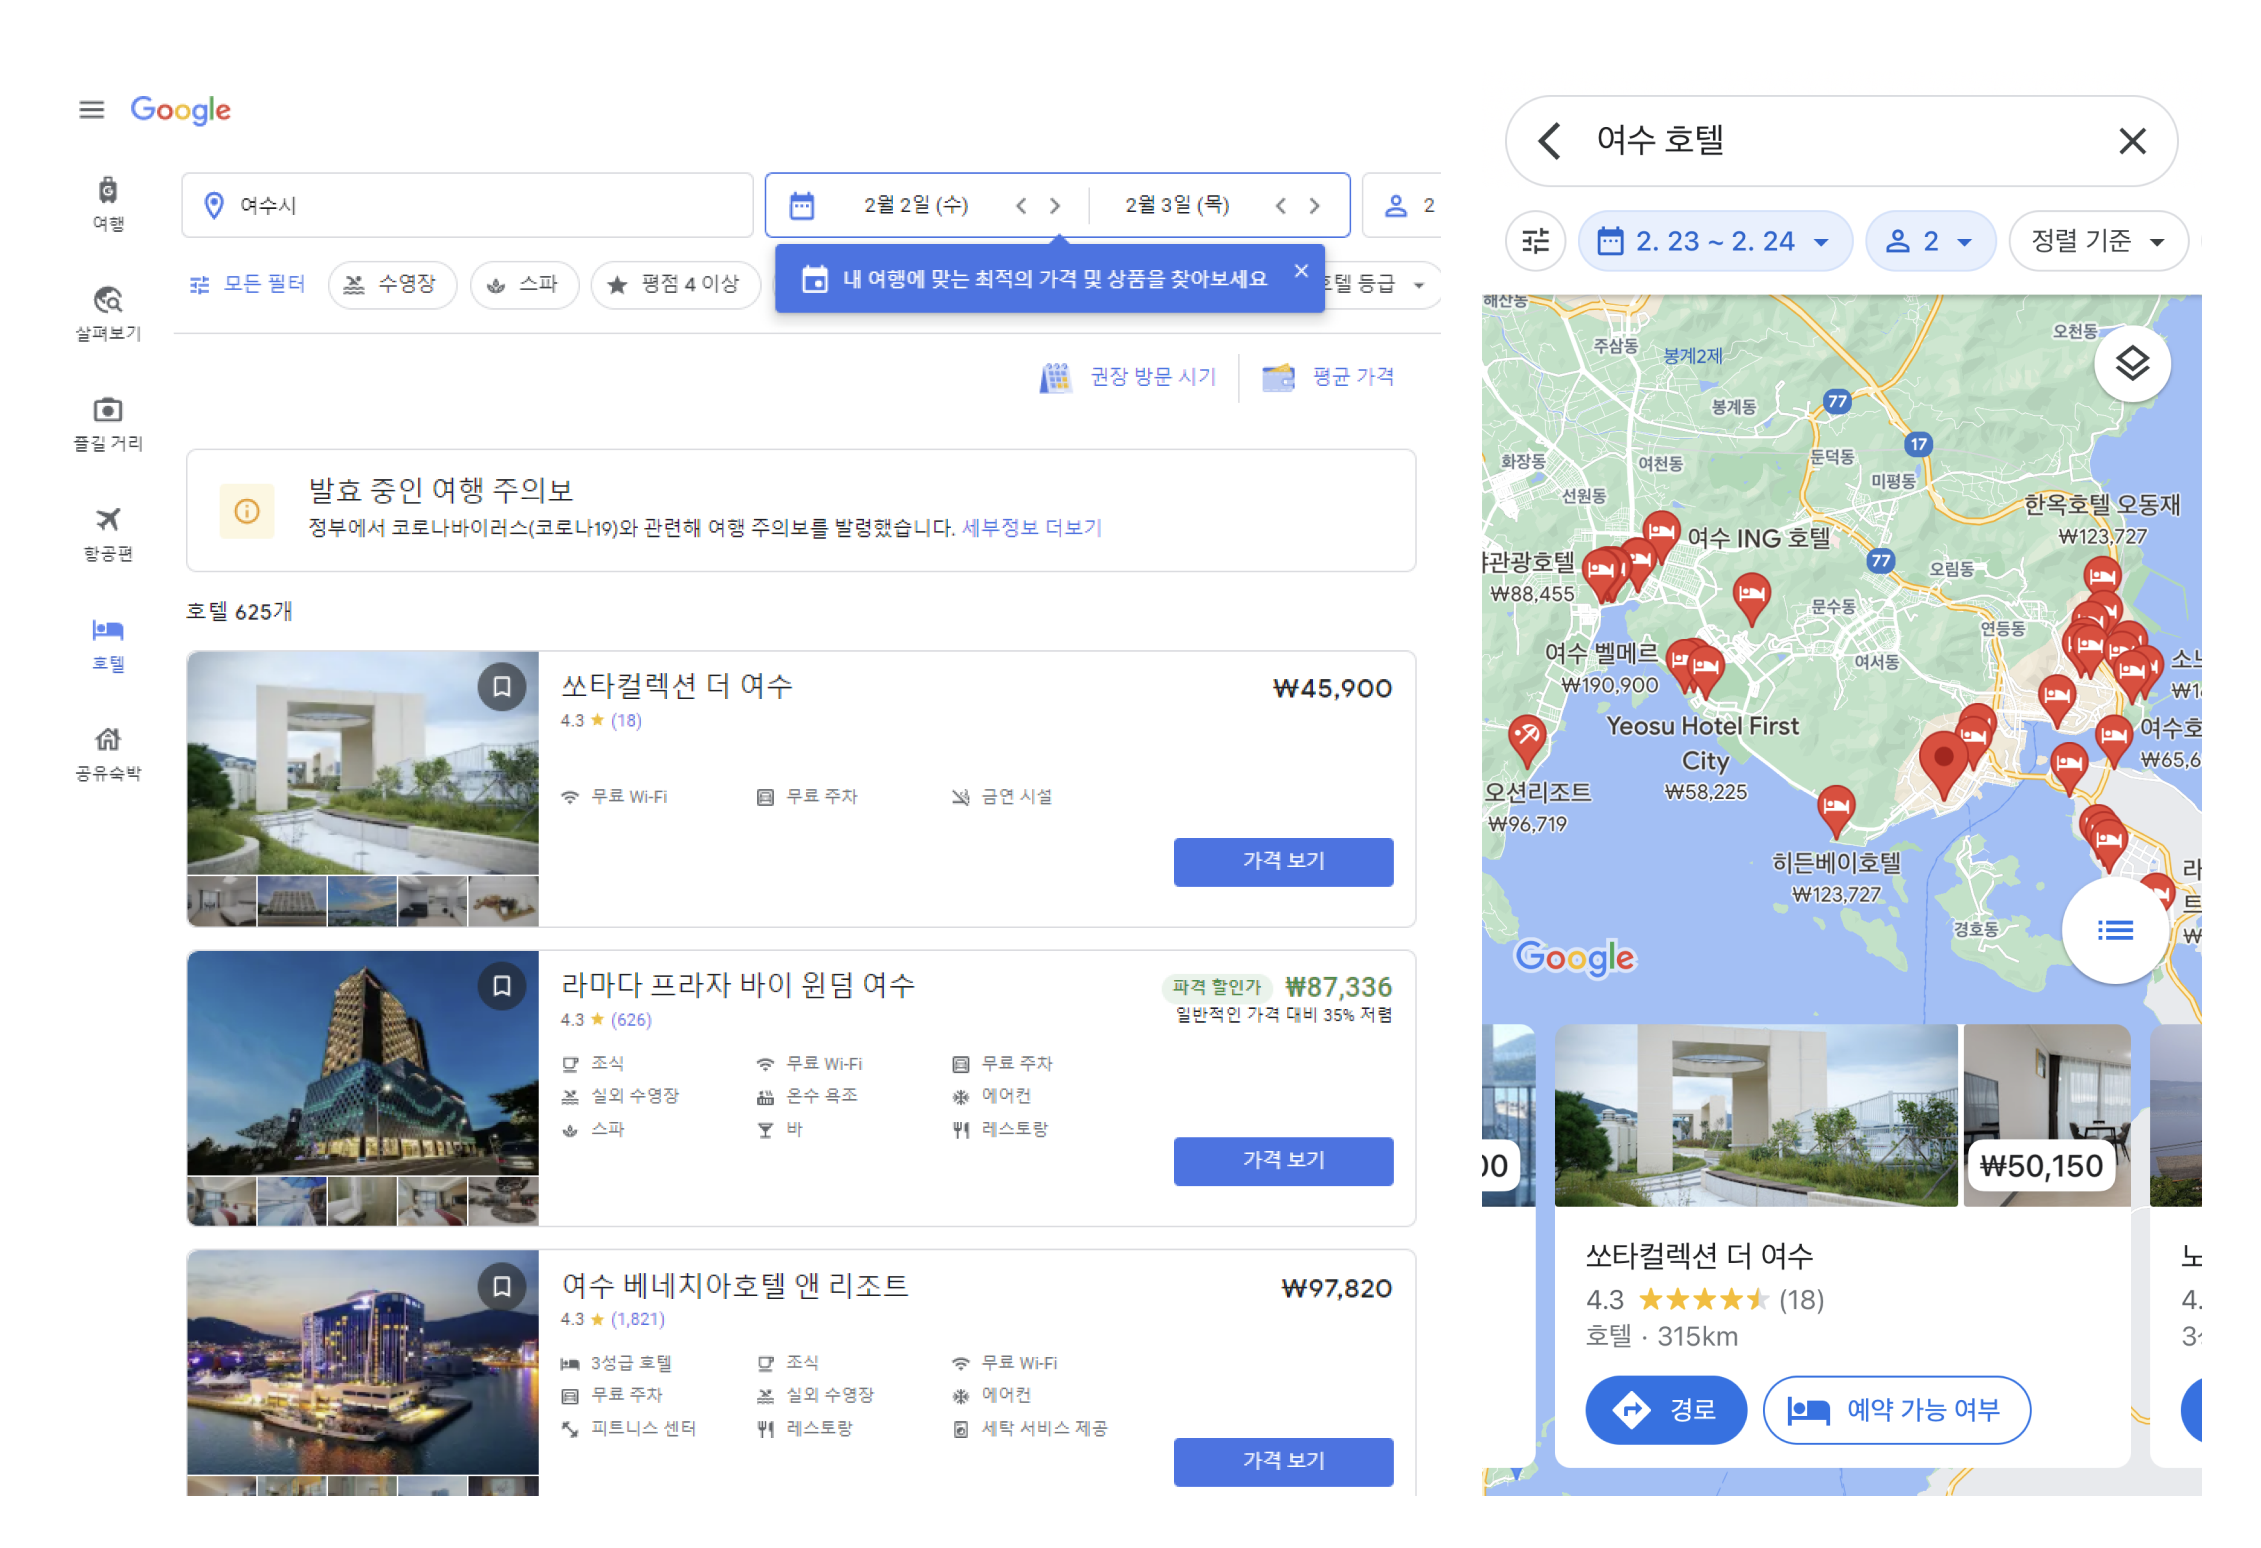Viewport: 2261px width, 1548px height.
Task: Open the map panel filter sliders icon
Action: pos(1536,241)
